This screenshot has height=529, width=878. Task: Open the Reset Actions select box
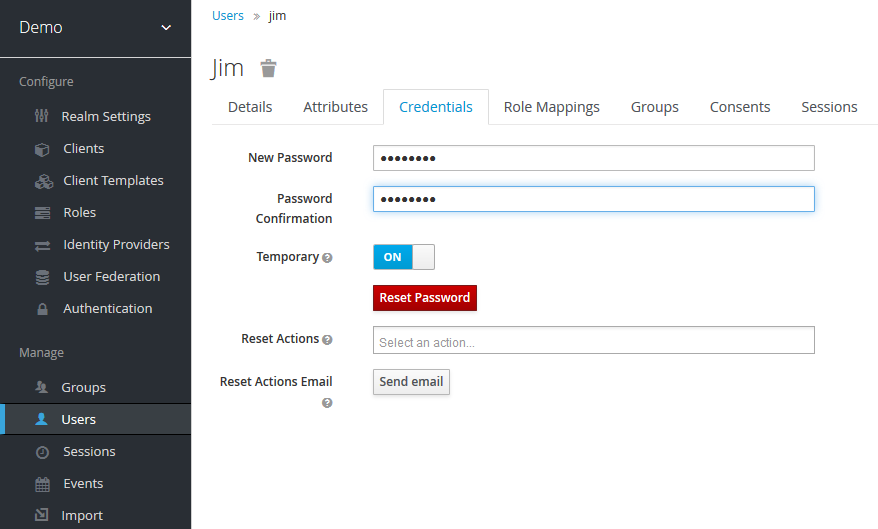click(593, 341)
